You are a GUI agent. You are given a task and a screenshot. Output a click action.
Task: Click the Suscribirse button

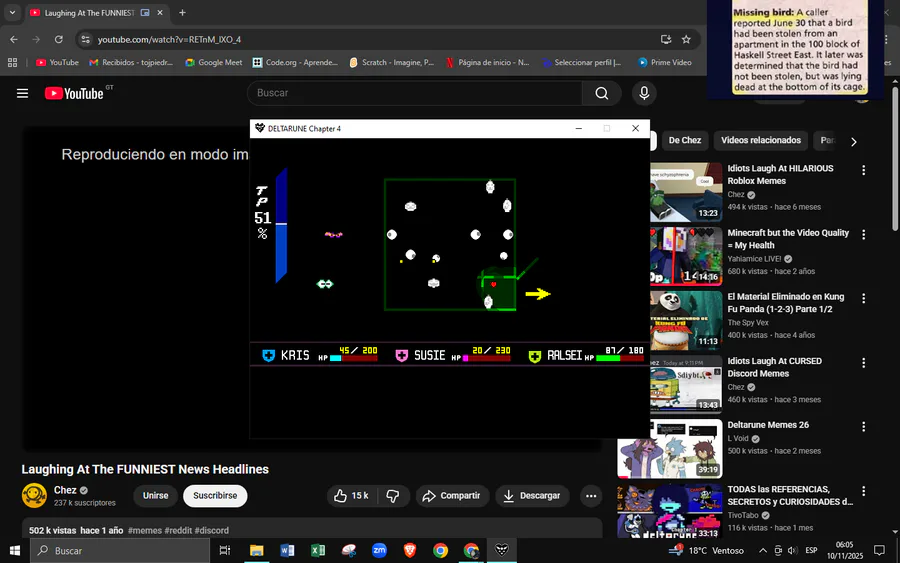tap(215, 496)
